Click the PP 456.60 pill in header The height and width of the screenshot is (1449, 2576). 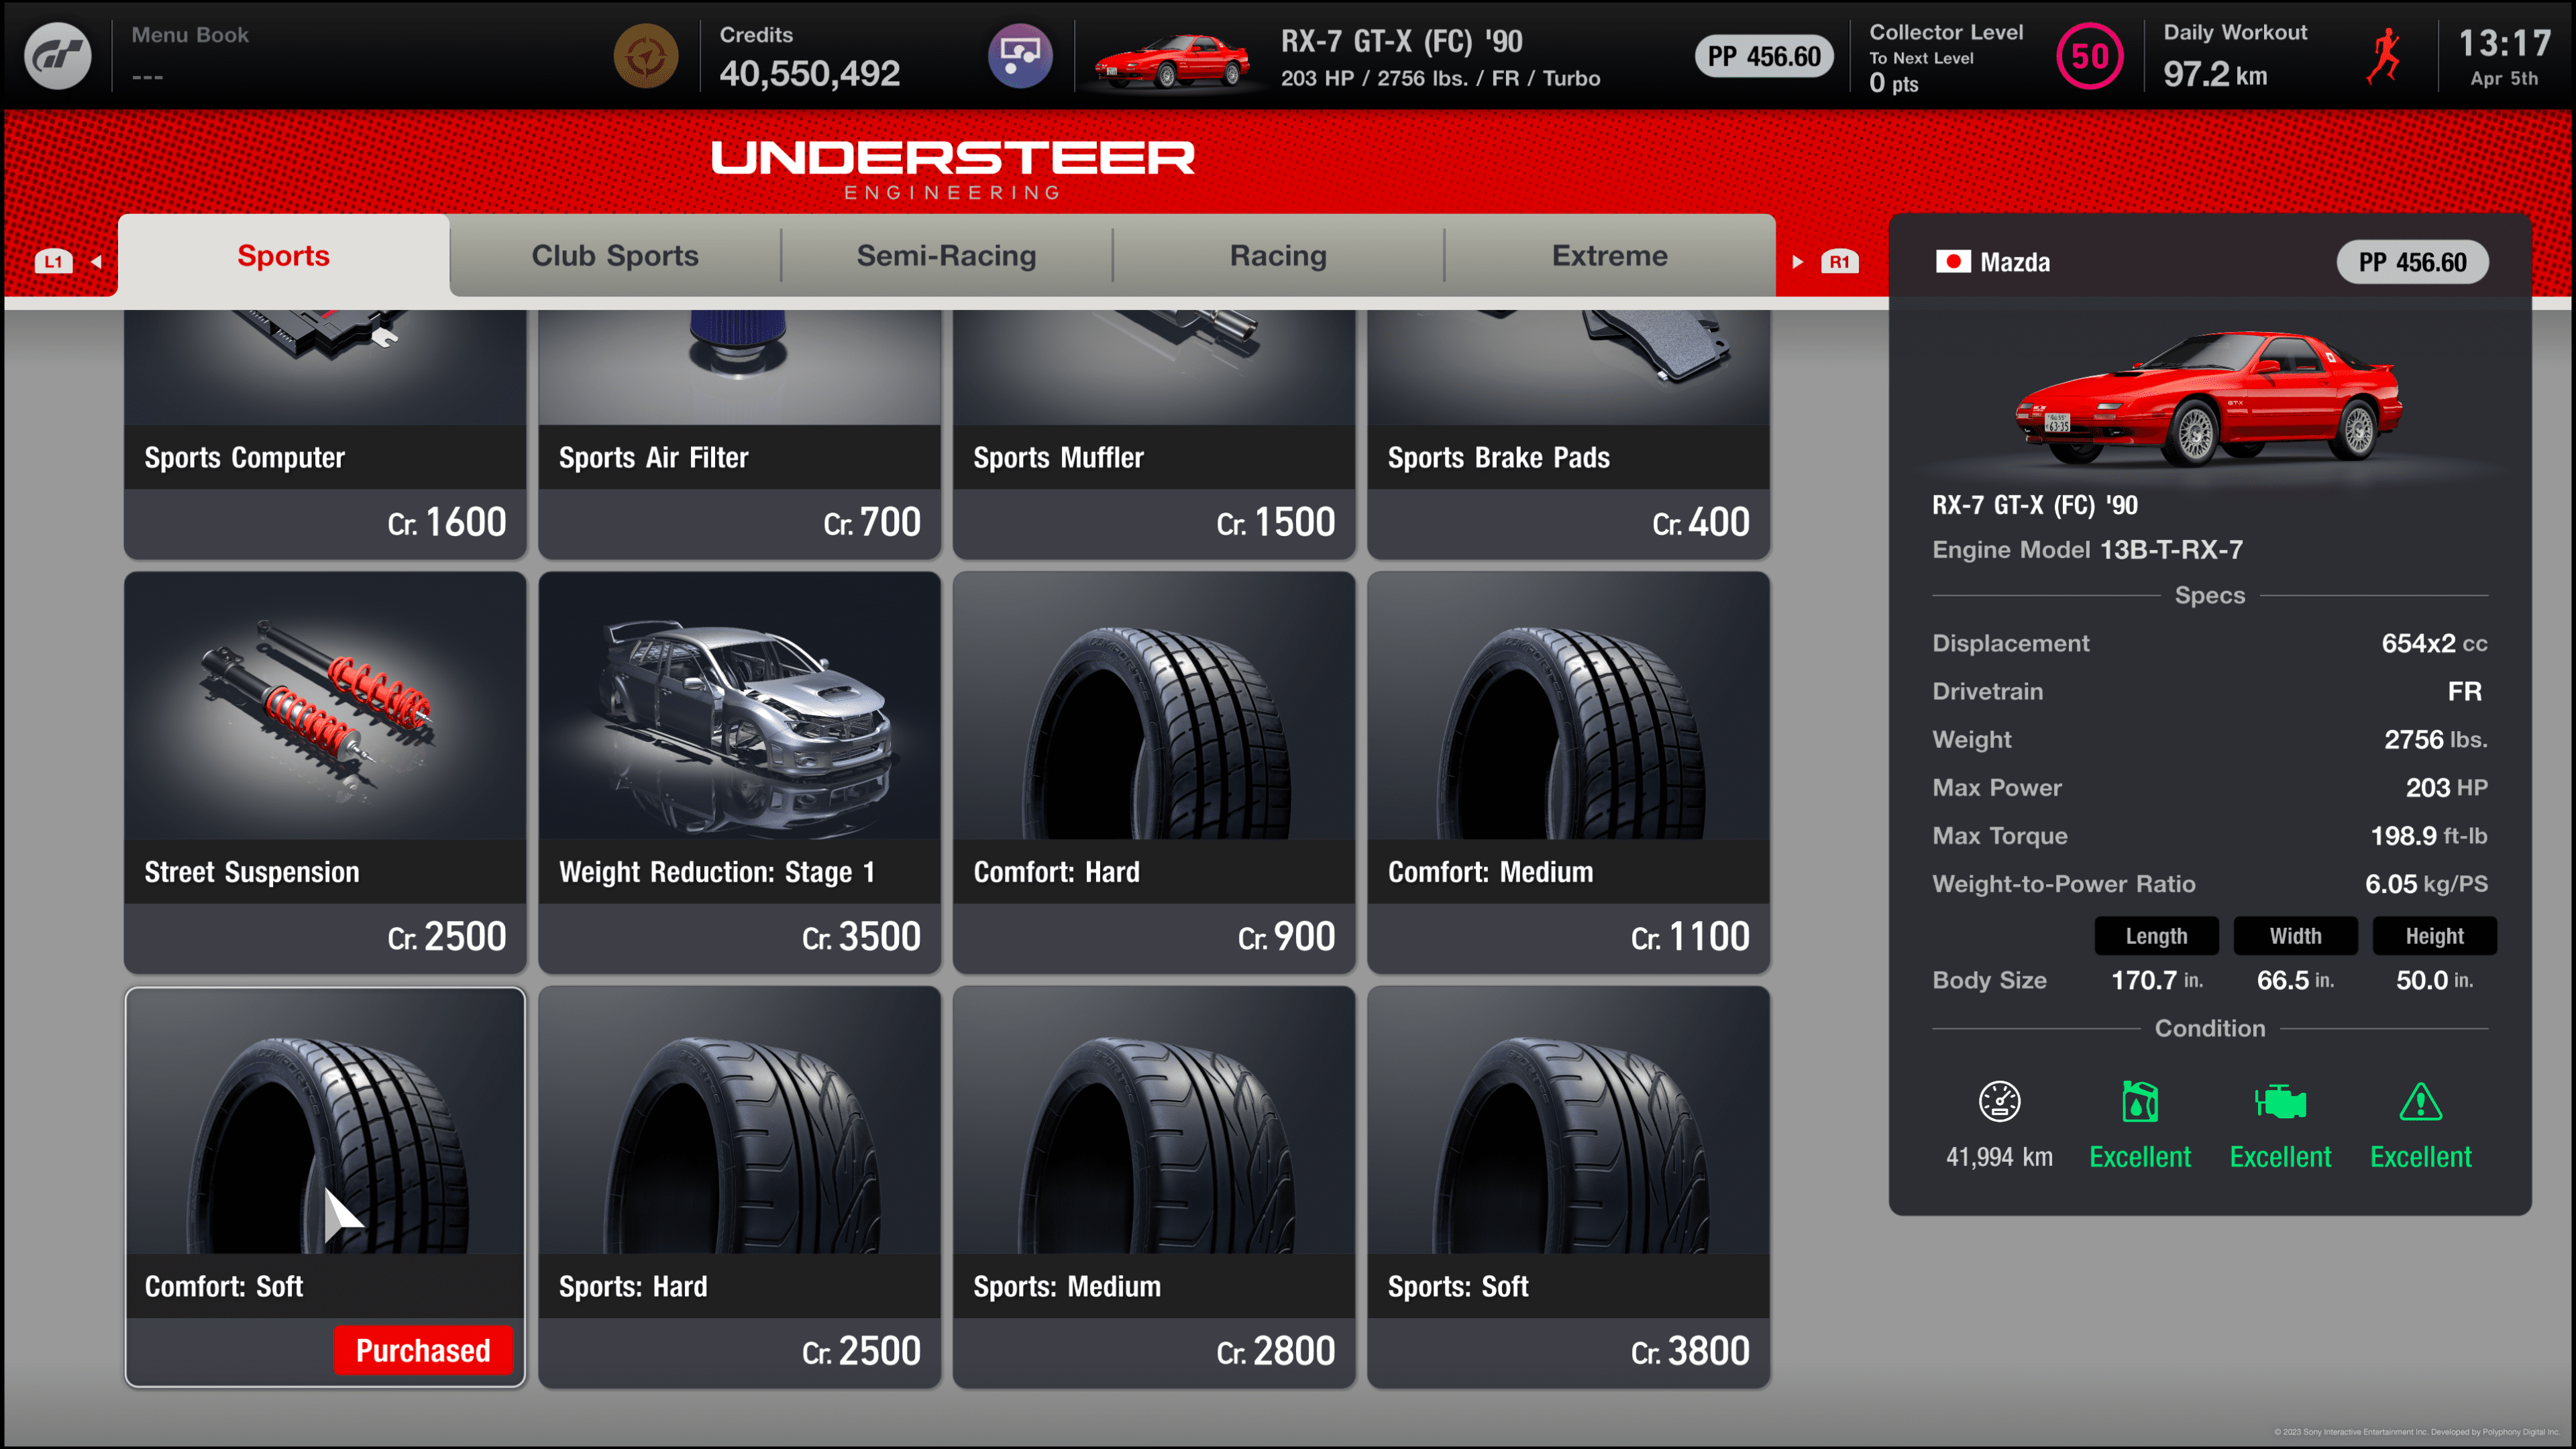click(x=1764, y=56)
